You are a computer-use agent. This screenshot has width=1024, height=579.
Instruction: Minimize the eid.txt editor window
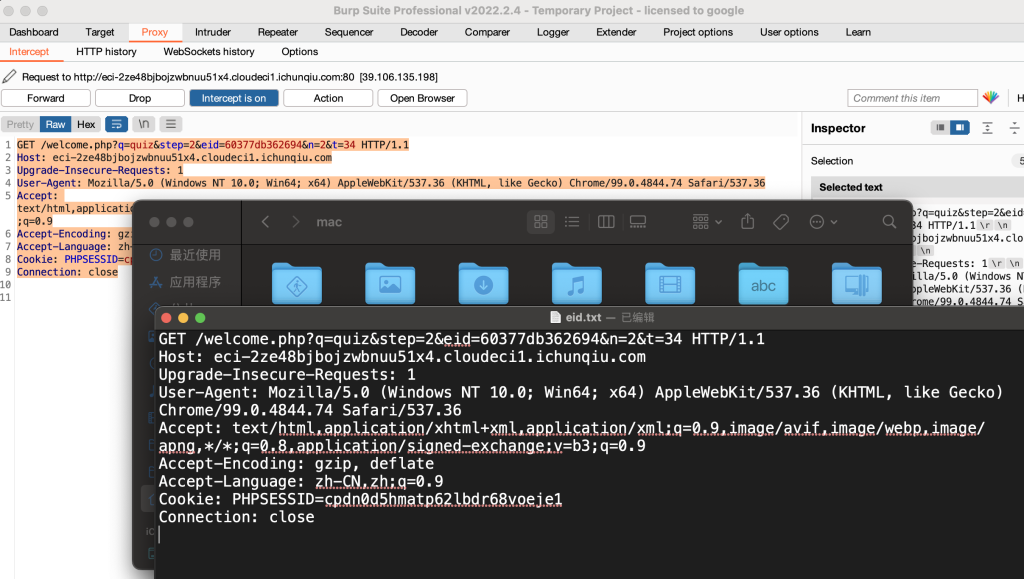click(183, 318)
